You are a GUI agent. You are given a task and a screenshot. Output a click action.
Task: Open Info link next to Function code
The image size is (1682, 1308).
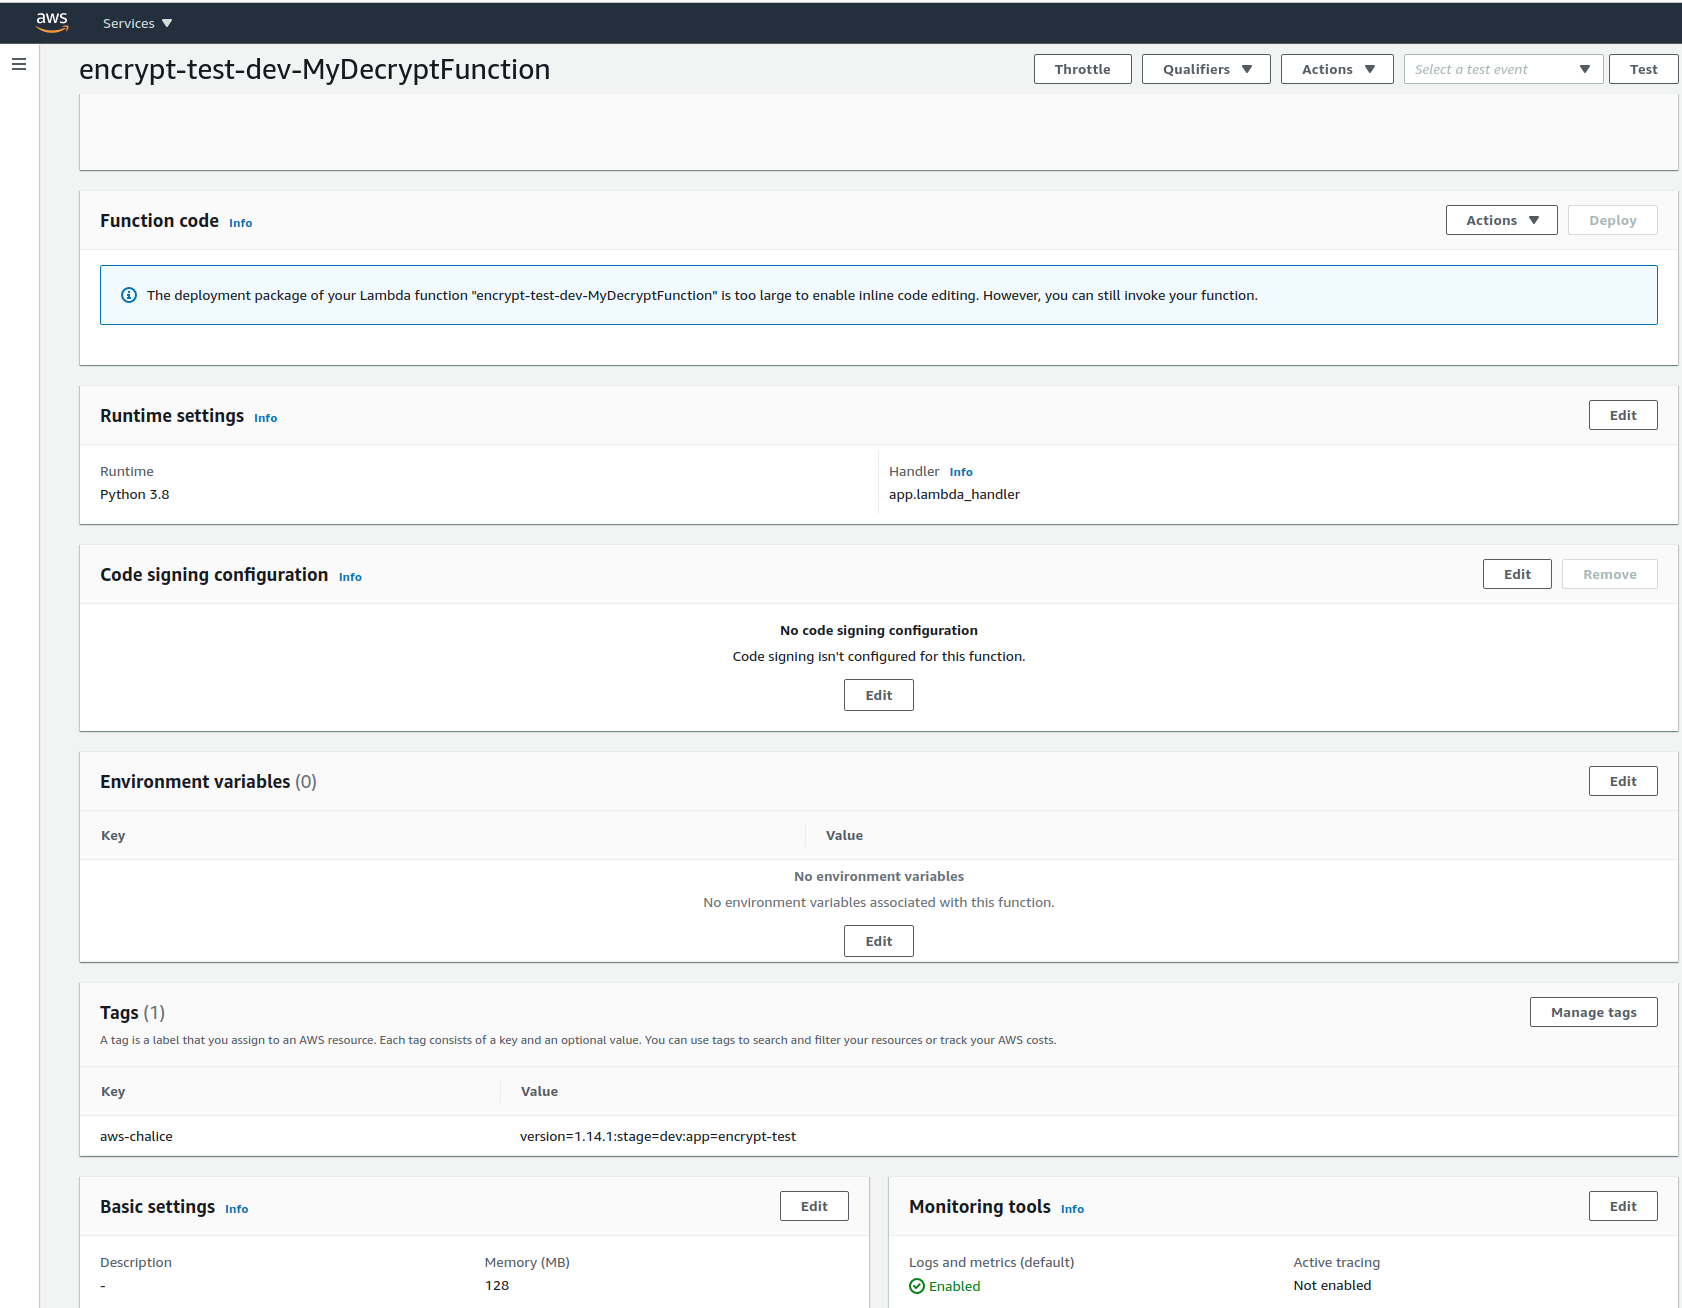240,223
